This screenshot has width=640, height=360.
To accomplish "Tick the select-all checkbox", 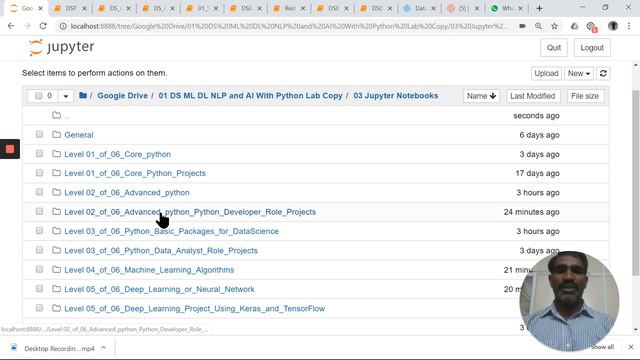I will [38, 96].
